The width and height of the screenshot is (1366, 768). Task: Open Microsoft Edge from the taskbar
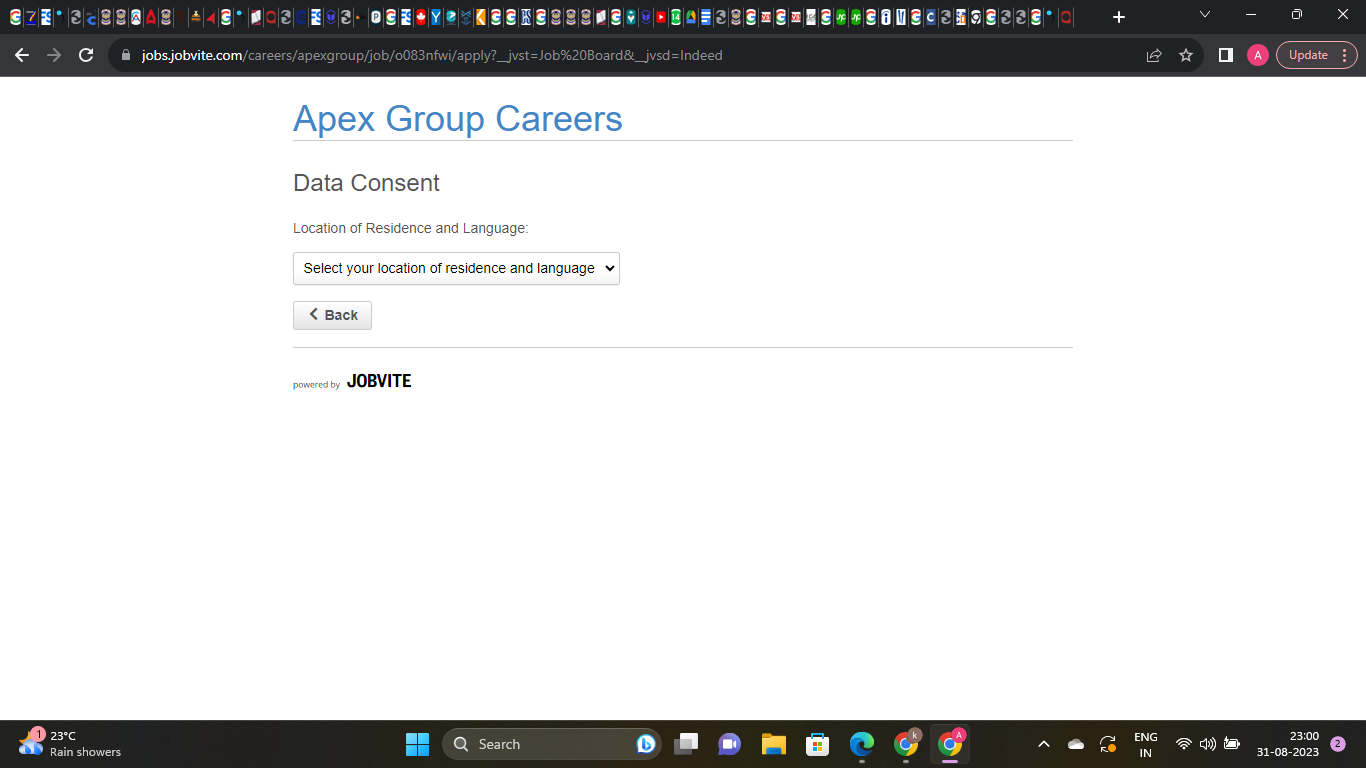tap(861, 744)
